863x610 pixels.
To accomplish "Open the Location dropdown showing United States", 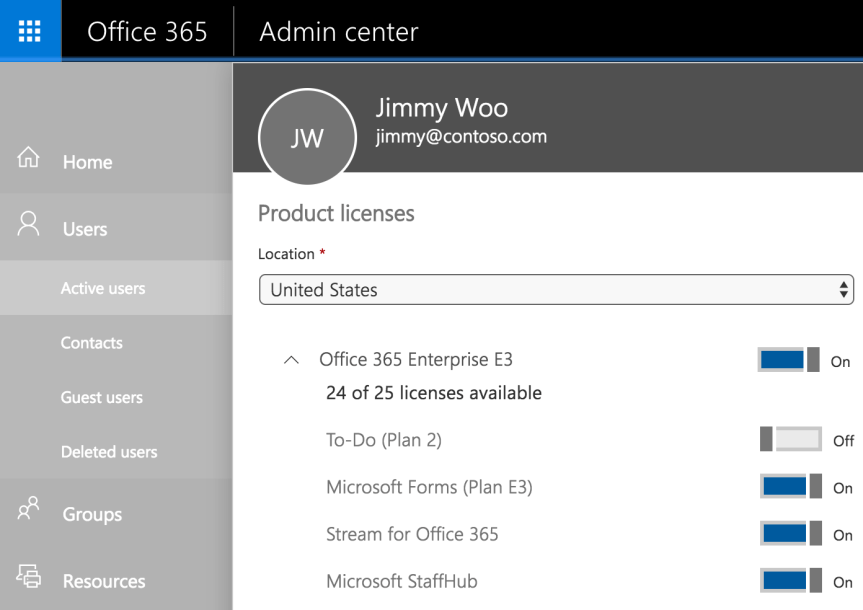I will [555, 290].
